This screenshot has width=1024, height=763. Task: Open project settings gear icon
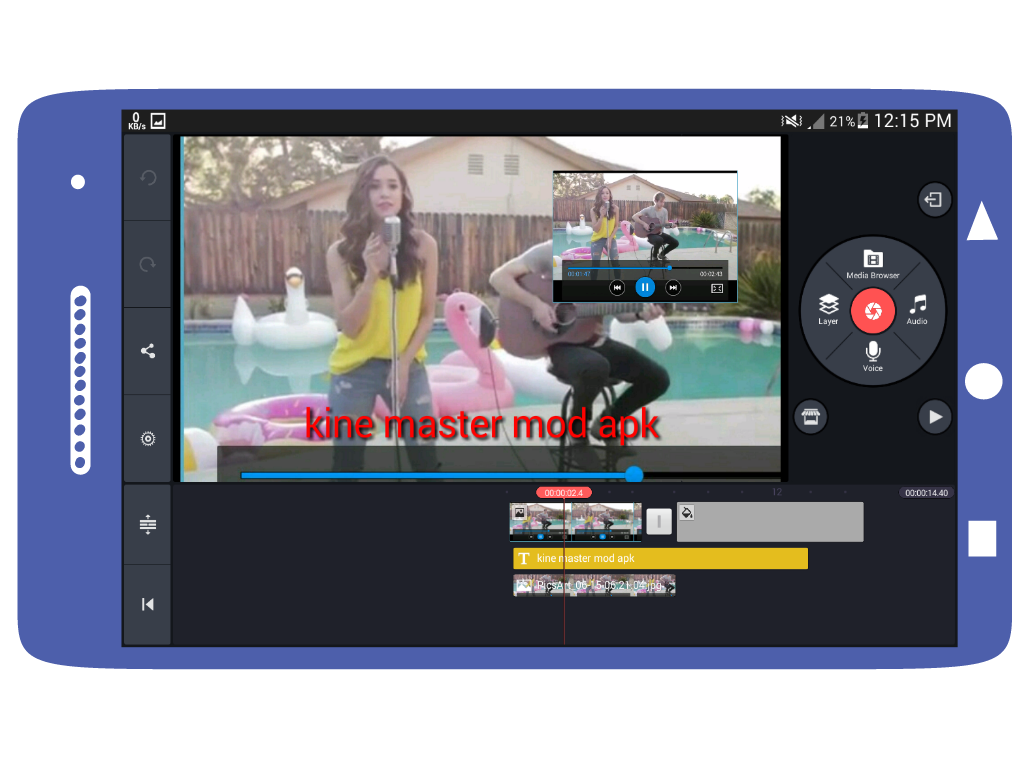coord(148,439)
